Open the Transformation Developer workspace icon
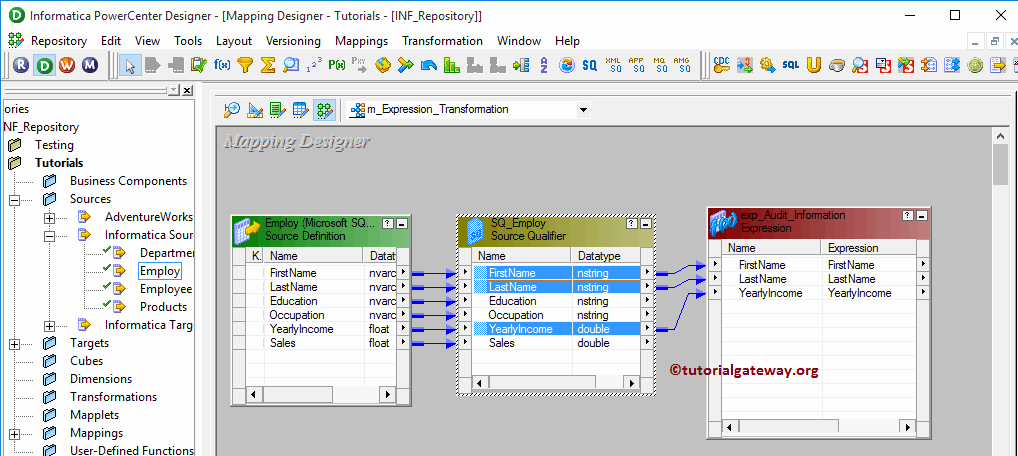 pyautogui.click(x=278, y=110)
